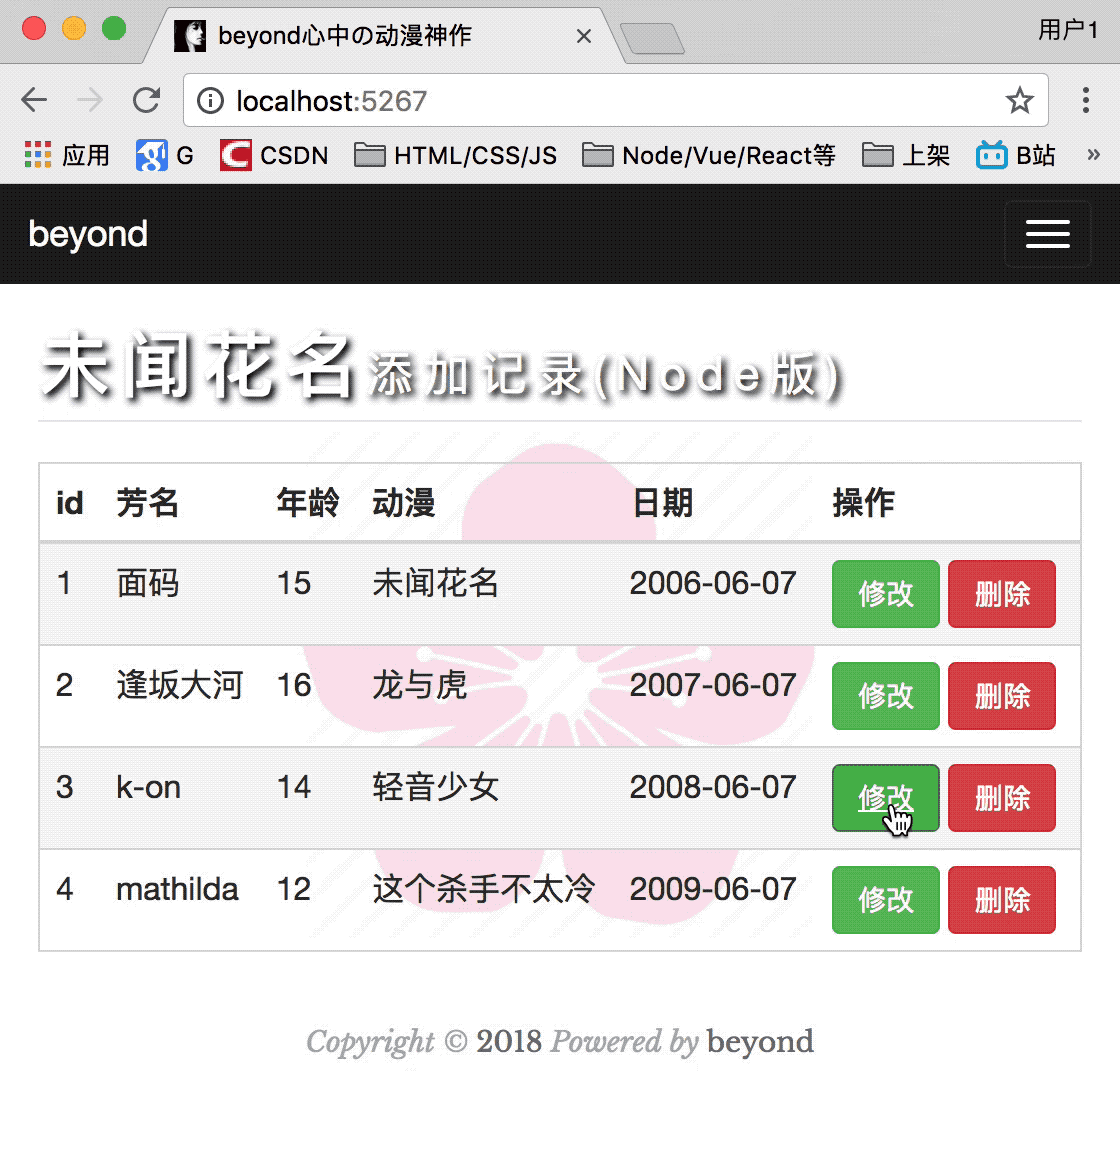Open the B站 bookmark

[1016, 155]
